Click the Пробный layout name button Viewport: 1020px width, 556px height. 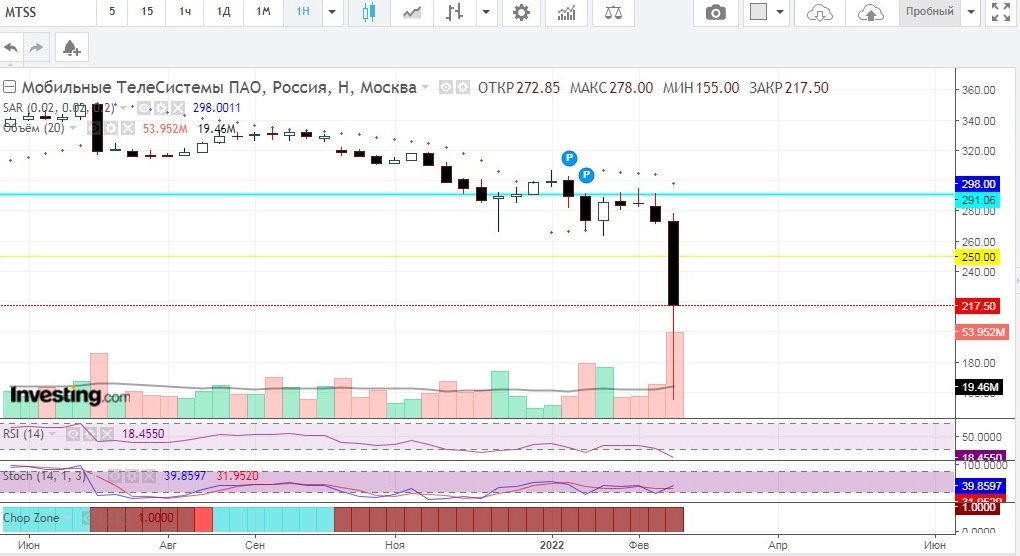(930, 12)
